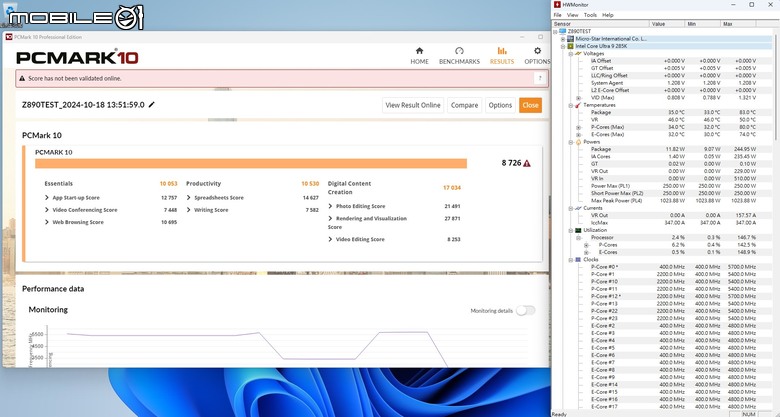Expand Video Conferencing Score row
This screenshot has height=417, width=780.
pos(47,210)
